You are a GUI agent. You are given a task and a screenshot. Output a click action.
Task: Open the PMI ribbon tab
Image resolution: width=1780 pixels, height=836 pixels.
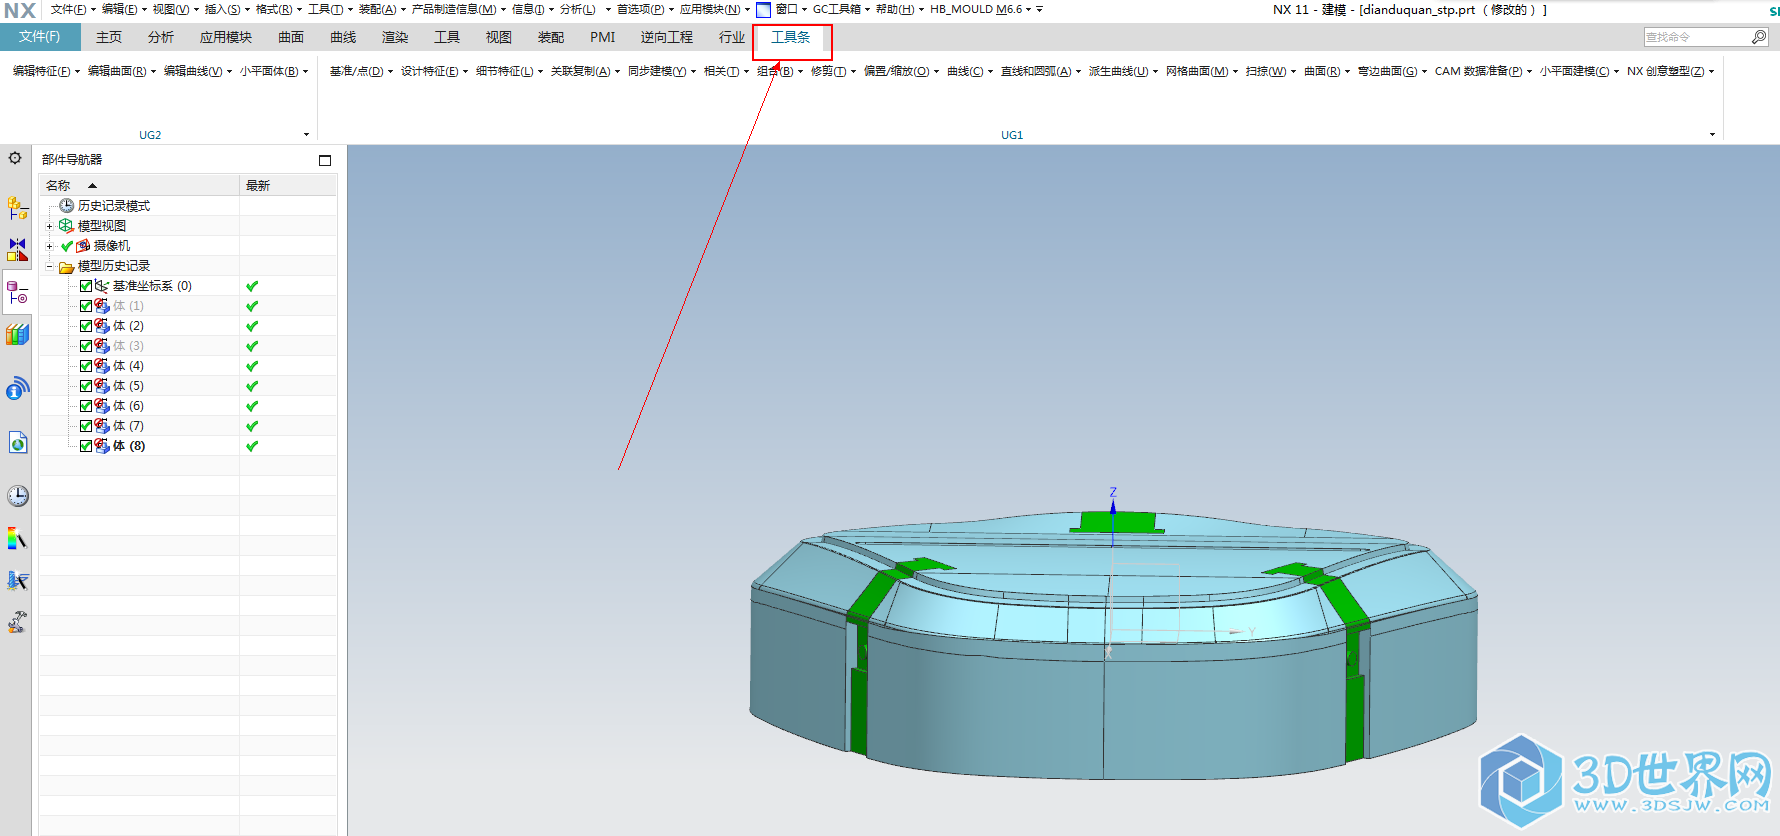coord(603,37)
